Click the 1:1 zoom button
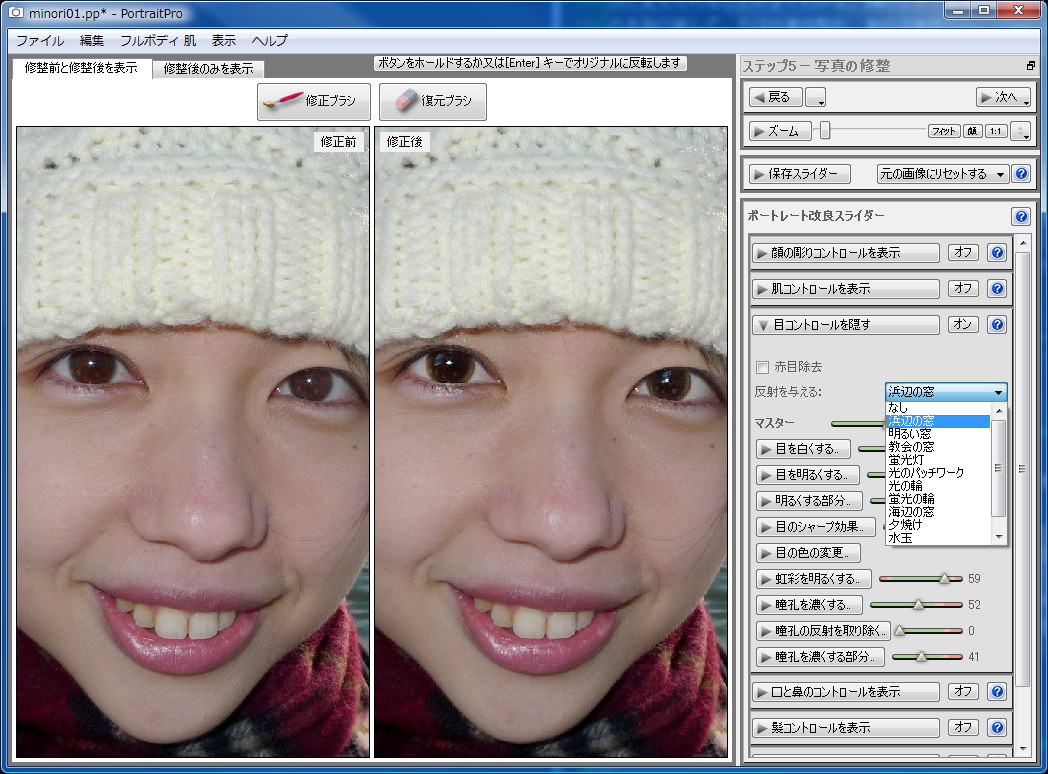The image size is (1048, 774). click(x=996, y=131)
